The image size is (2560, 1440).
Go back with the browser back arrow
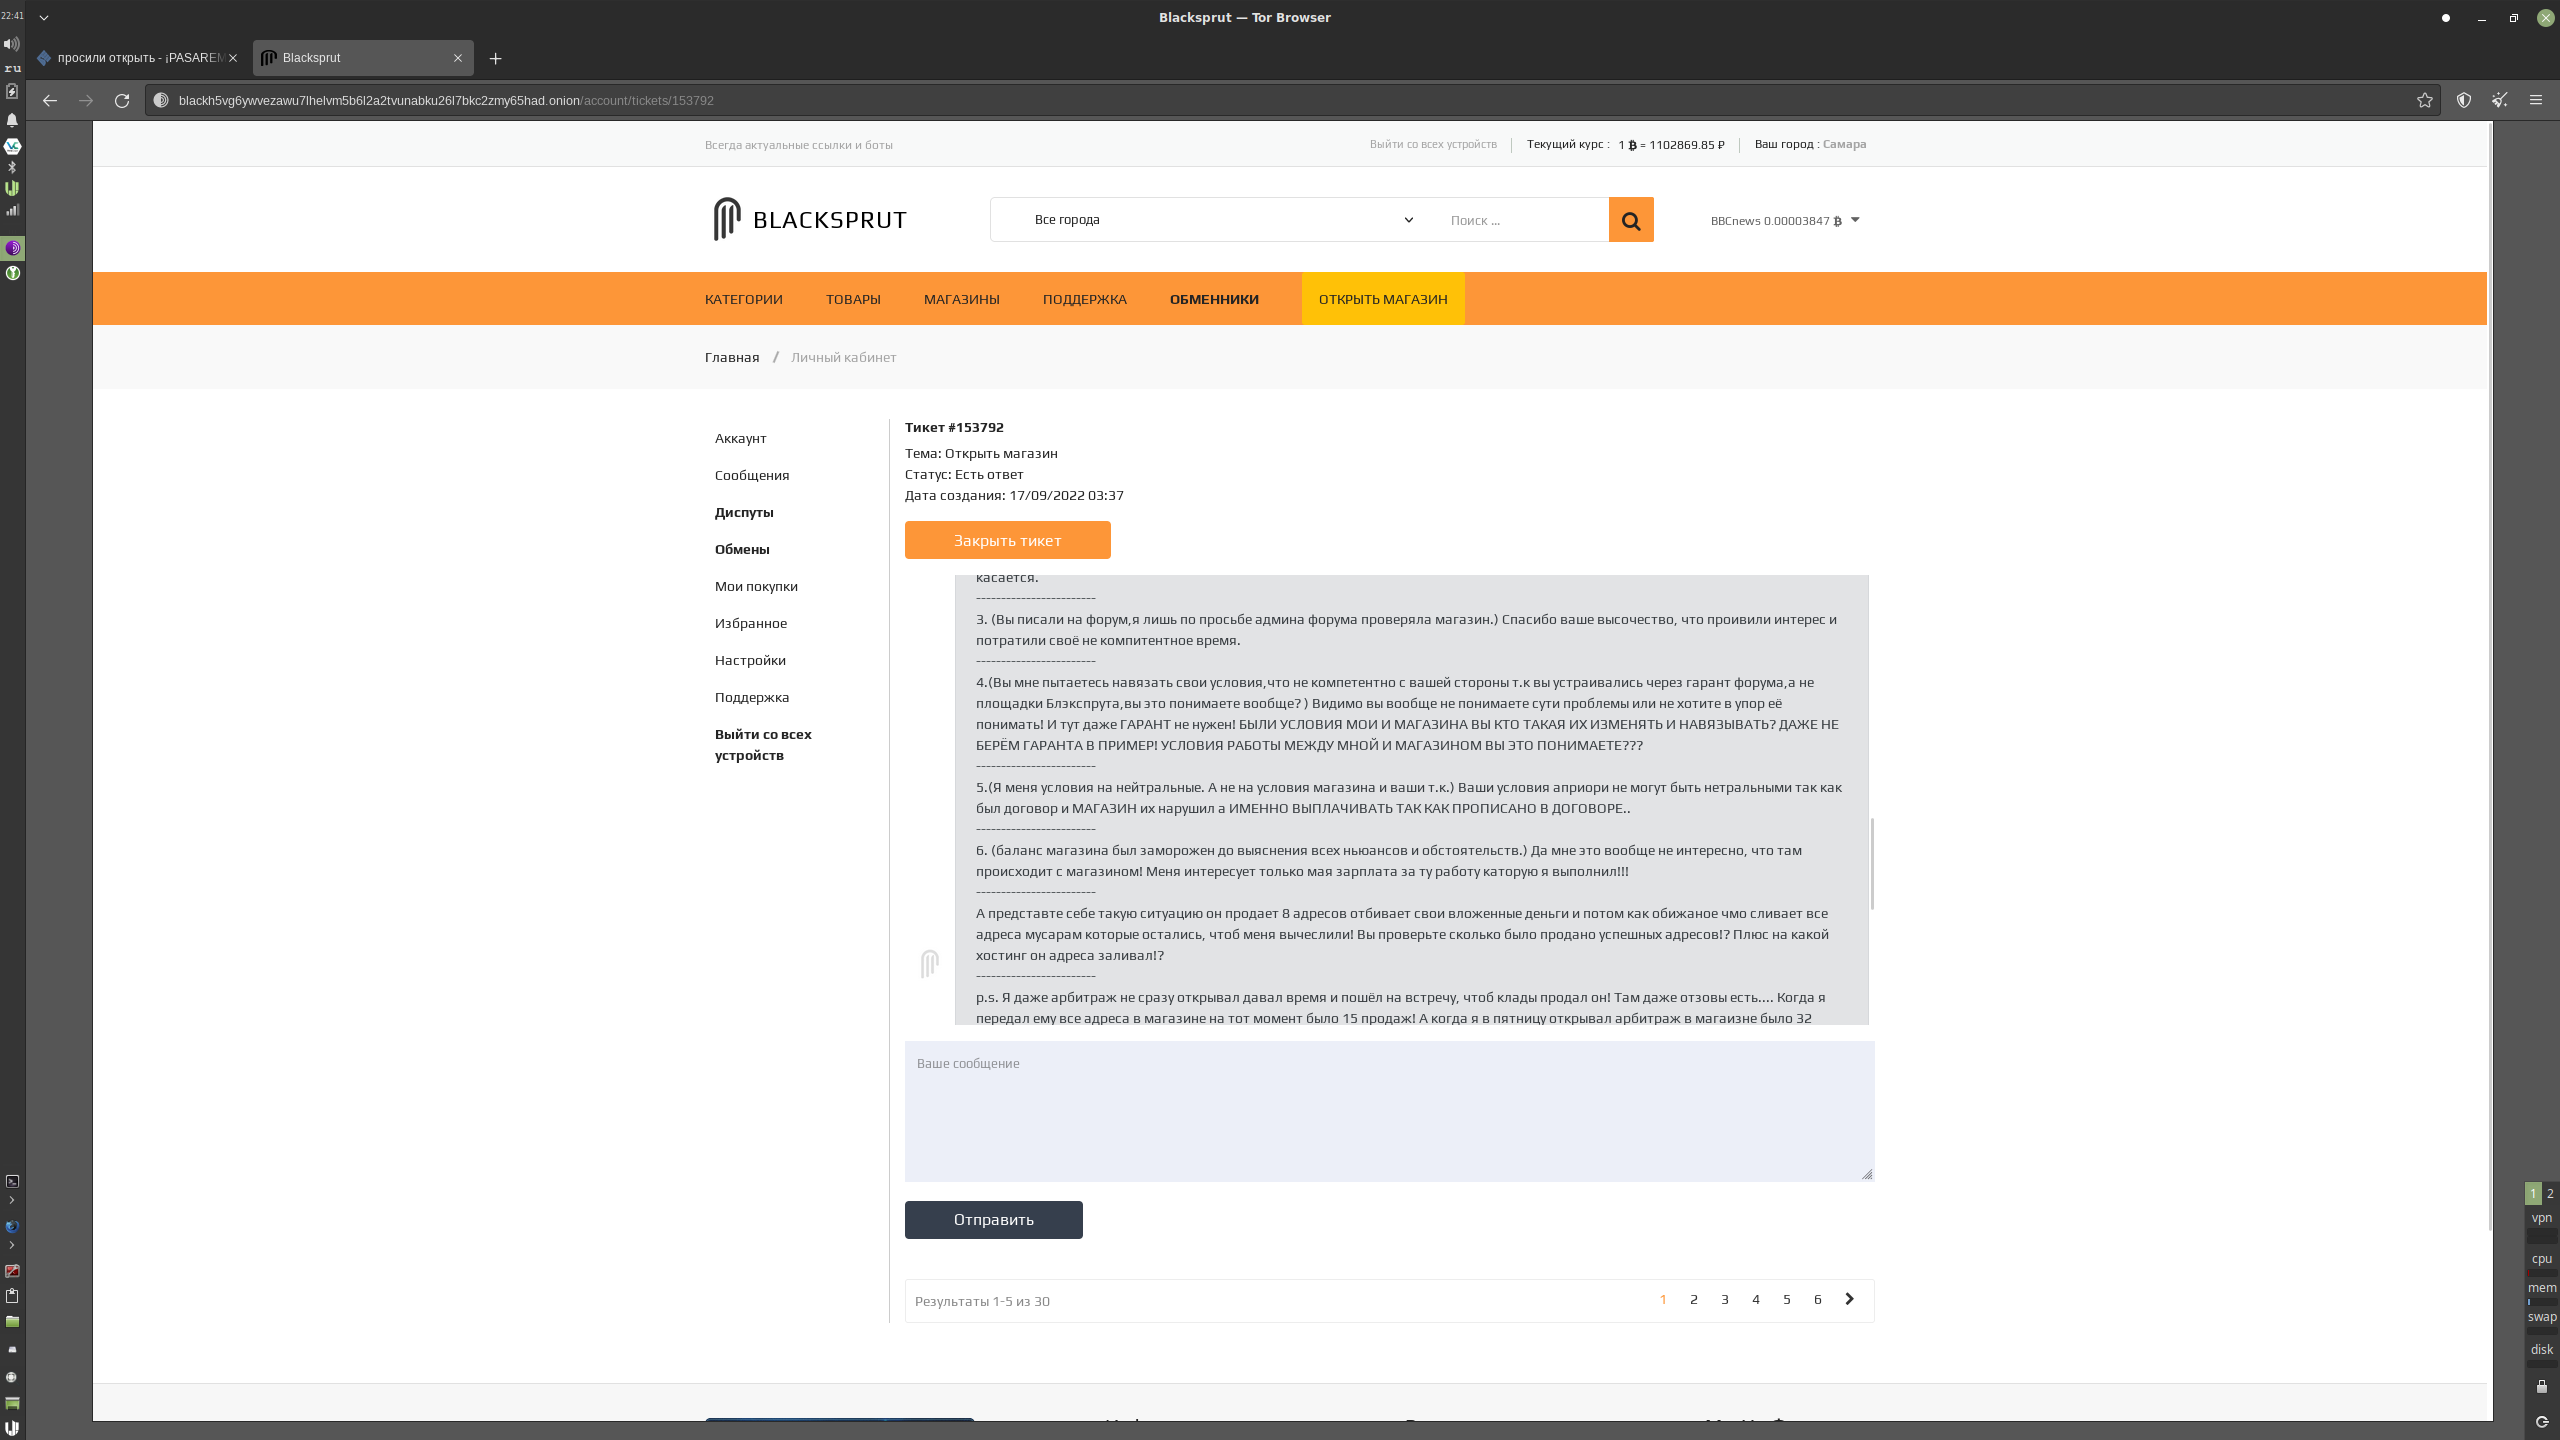(x=50, y=100)
